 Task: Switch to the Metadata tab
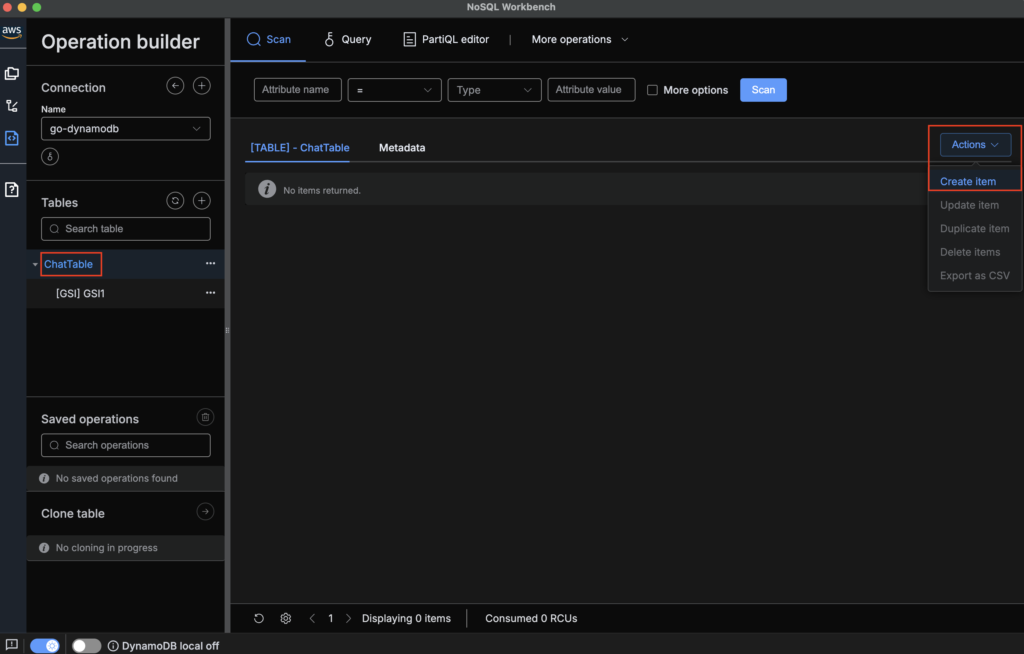tap(401, 148)
